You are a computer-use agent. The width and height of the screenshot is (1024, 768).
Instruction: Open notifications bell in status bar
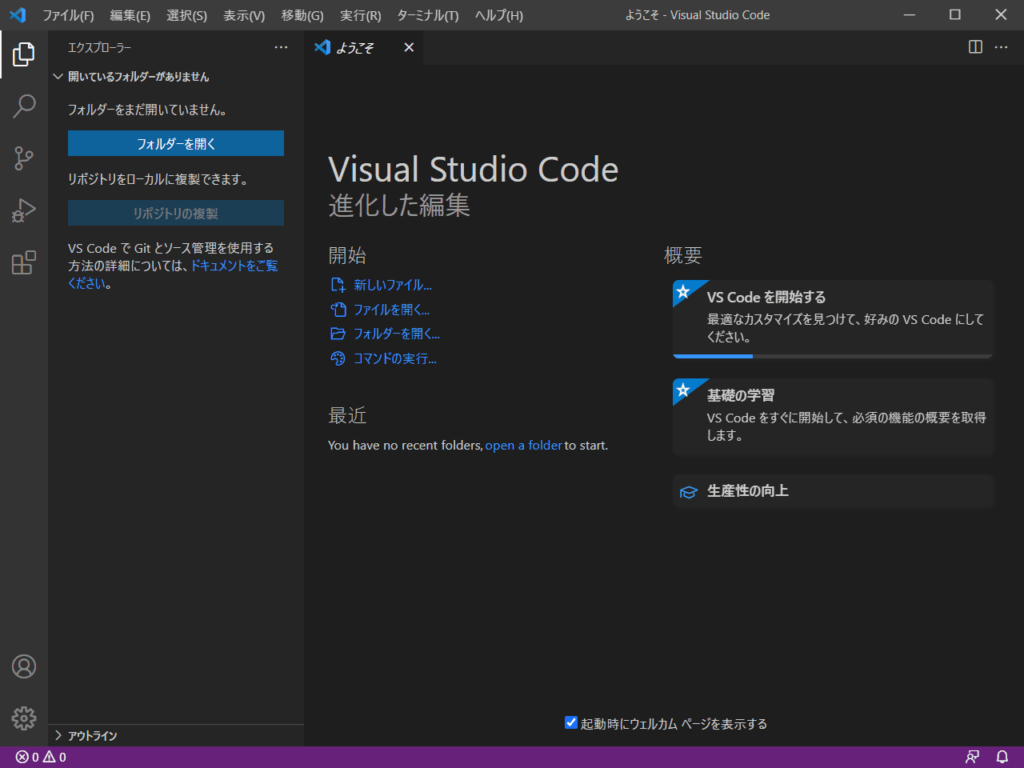(x=1002, y=757)
